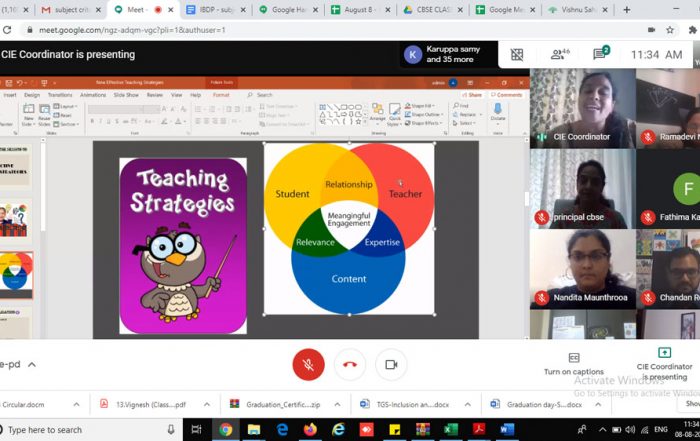Viewport: 700px width, 441px height.
Task: Click Karuppa samy participant avatar
Action: (412, 54)
